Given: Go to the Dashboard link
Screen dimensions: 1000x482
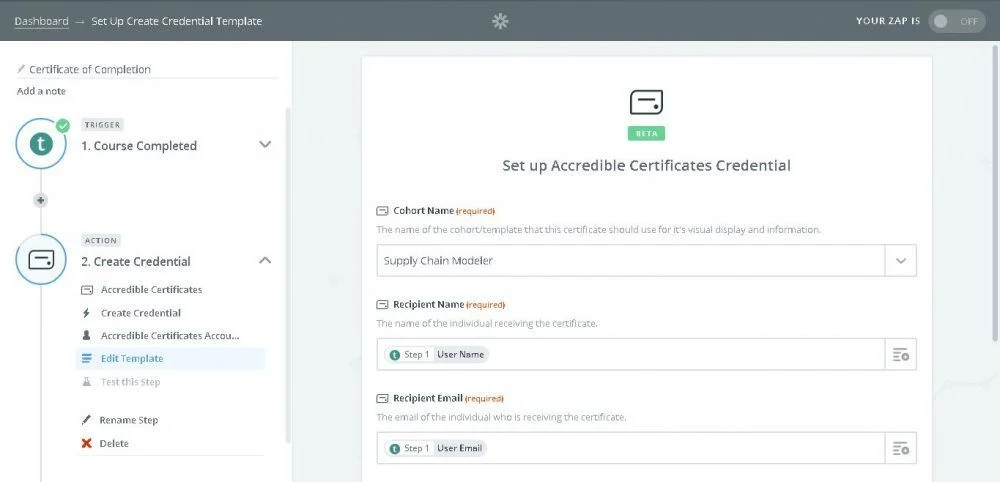Looking at the screenshot, I should point(41,21).
